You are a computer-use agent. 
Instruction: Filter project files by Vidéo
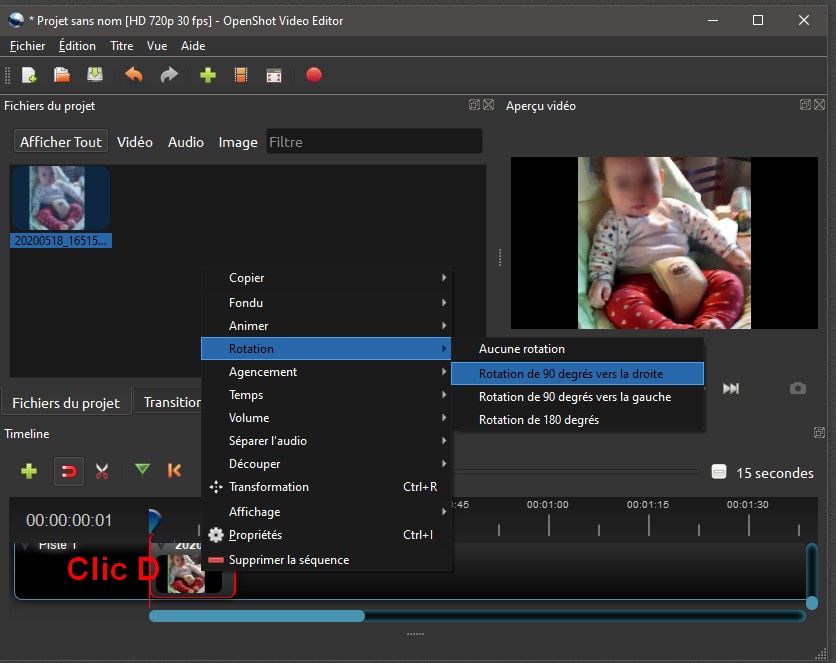tap(135, 142)
